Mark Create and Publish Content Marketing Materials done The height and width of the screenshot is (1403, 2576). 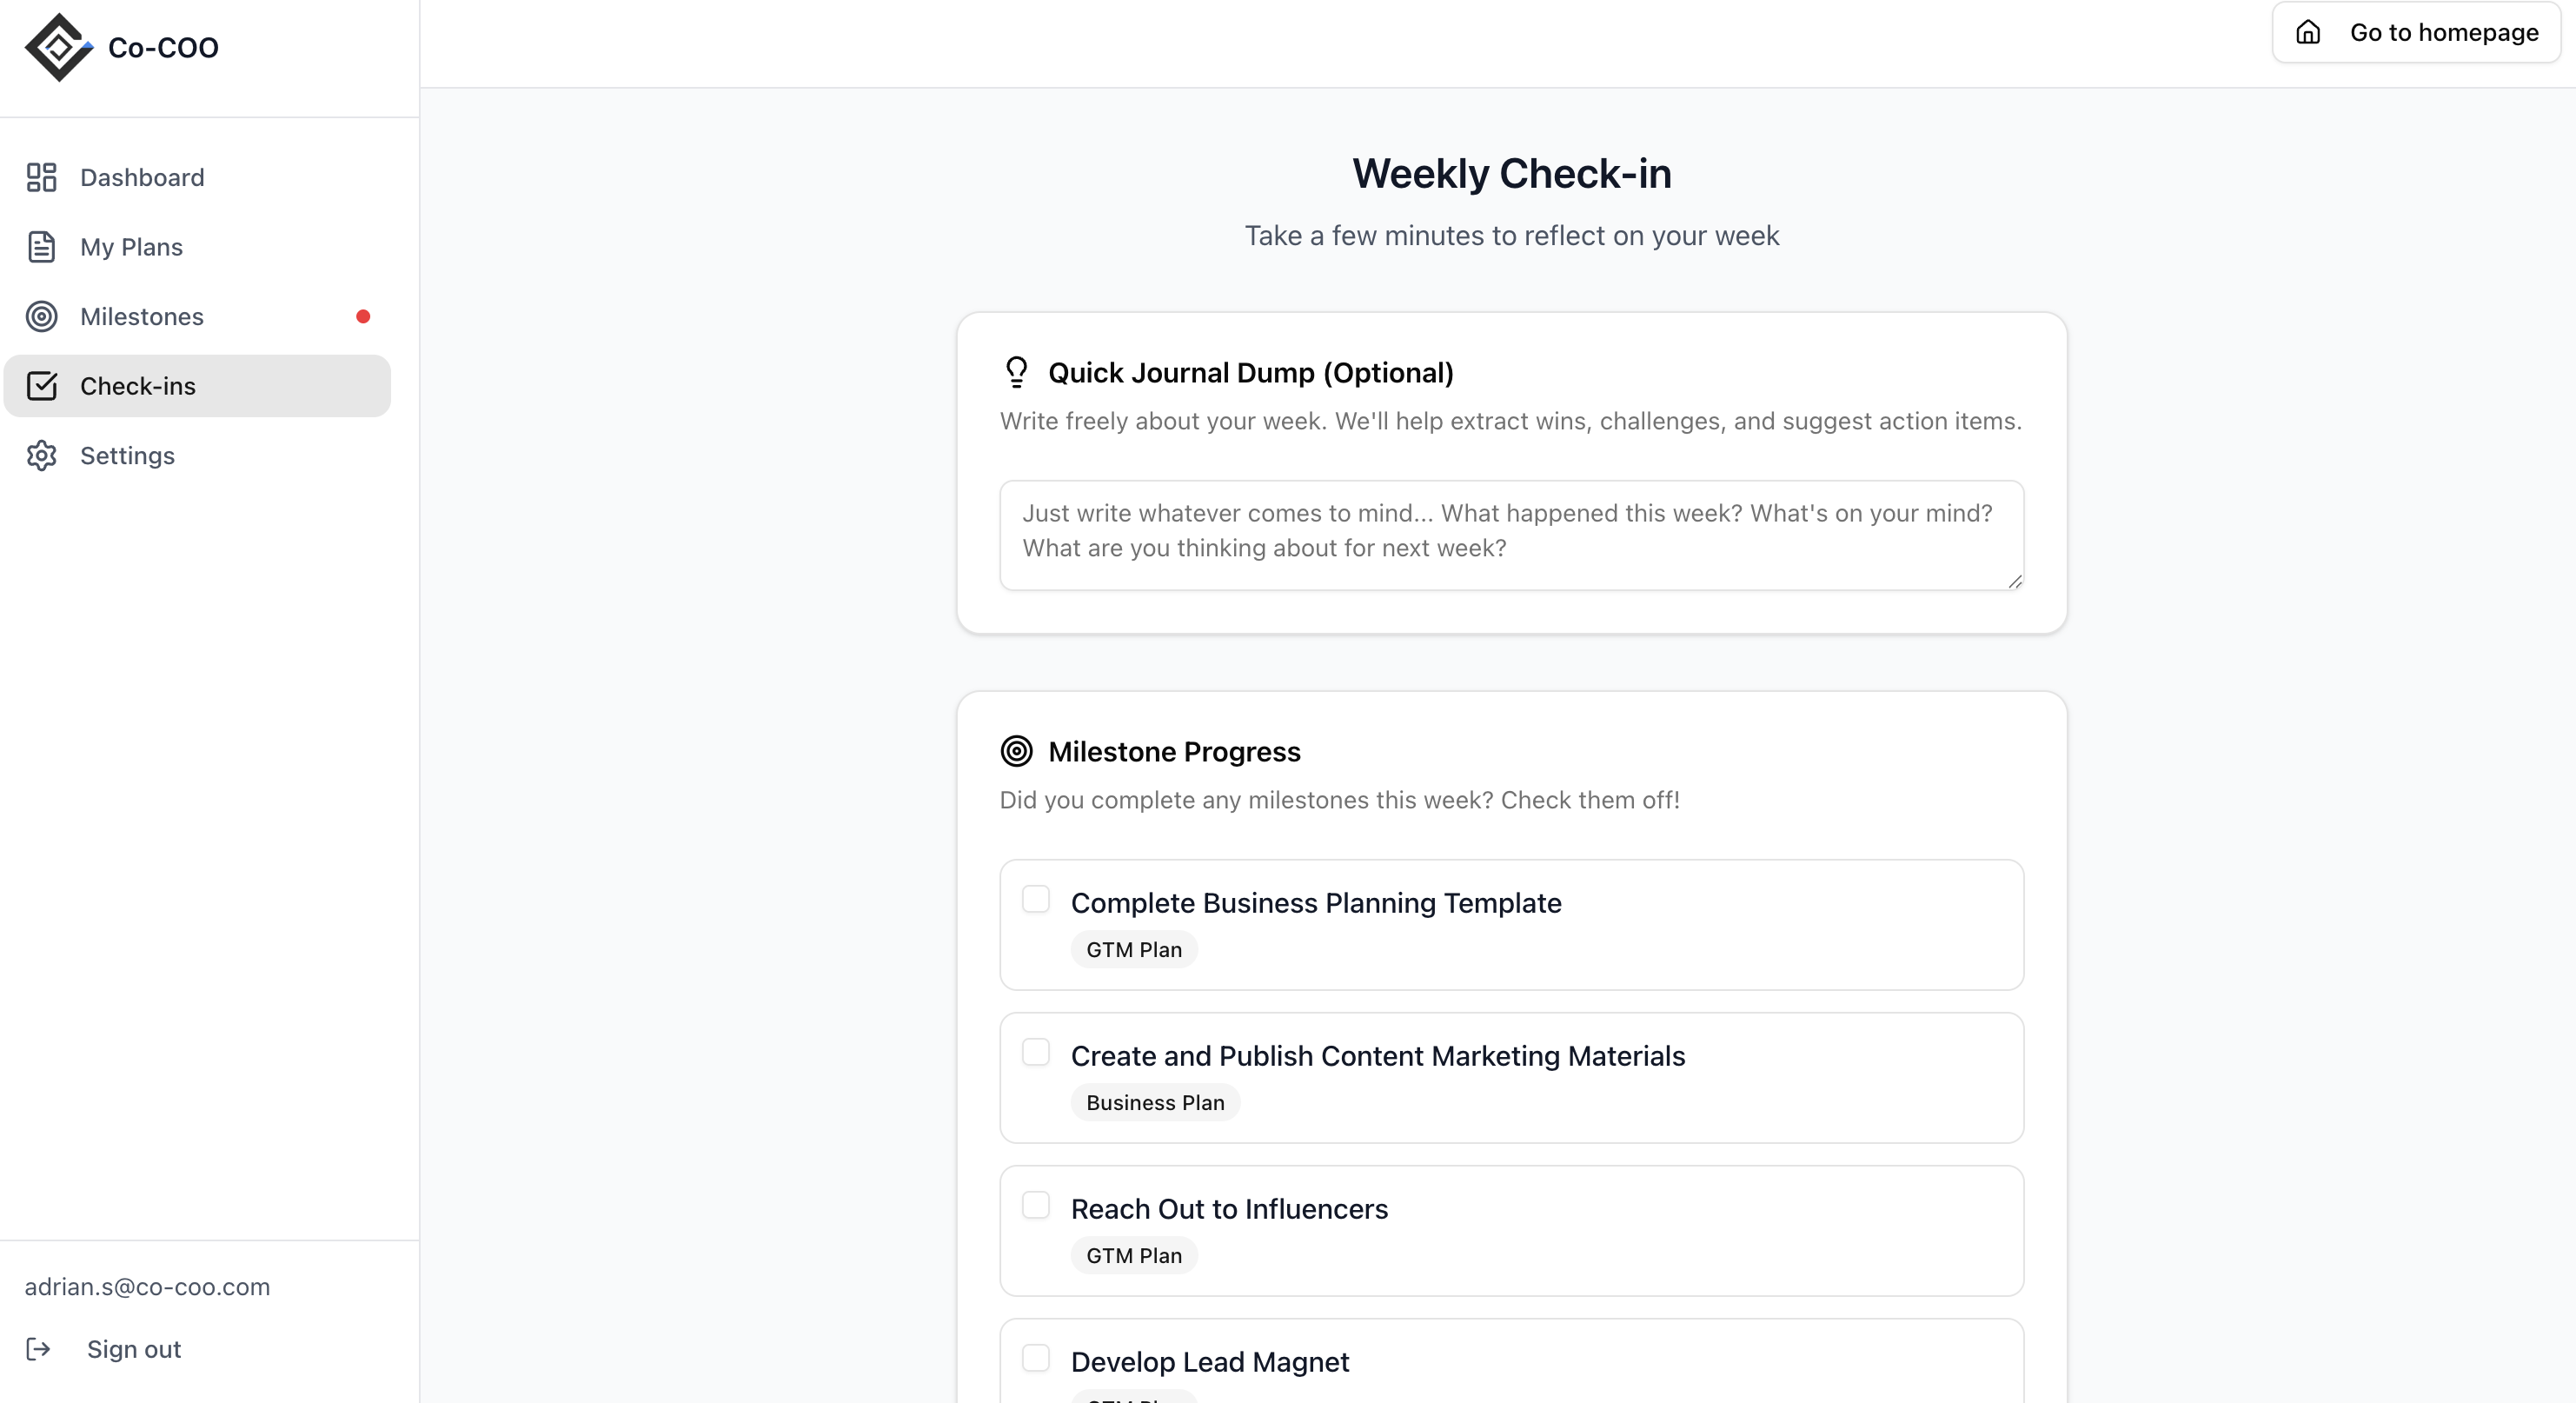[1036, 1052]
